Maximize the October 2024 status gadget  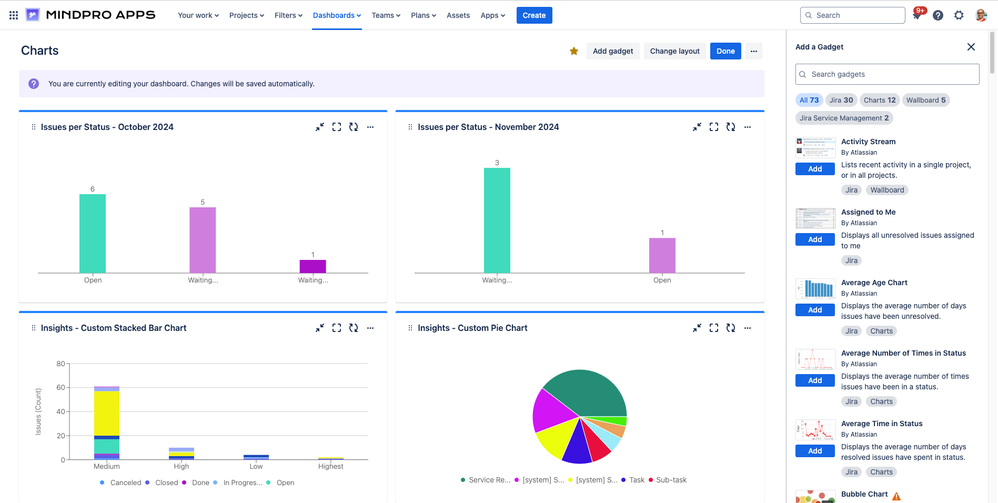coord(337,127)
